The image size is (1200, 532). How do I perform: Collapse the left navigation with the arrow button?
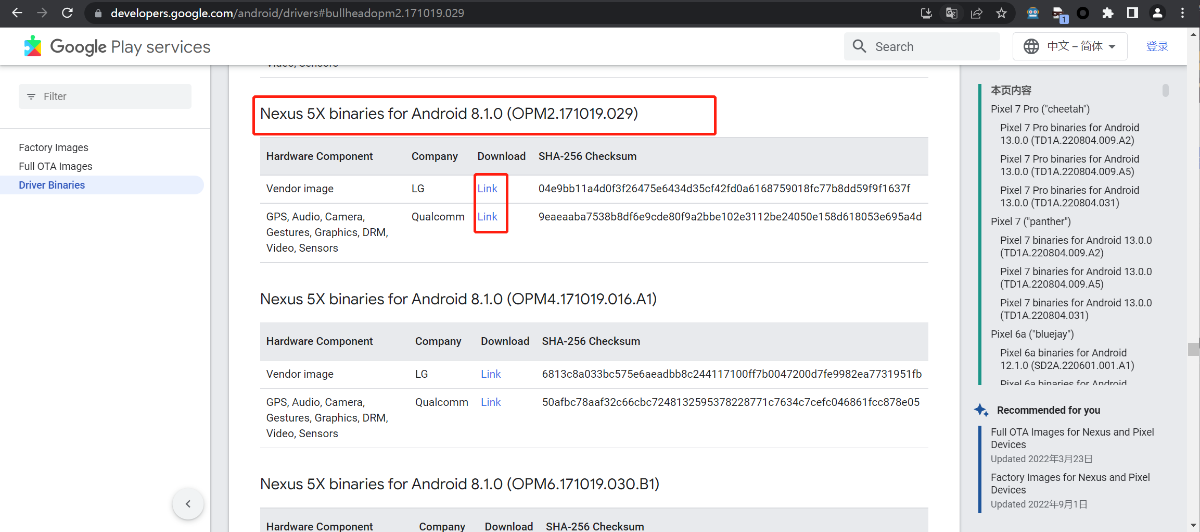[188, 504]
